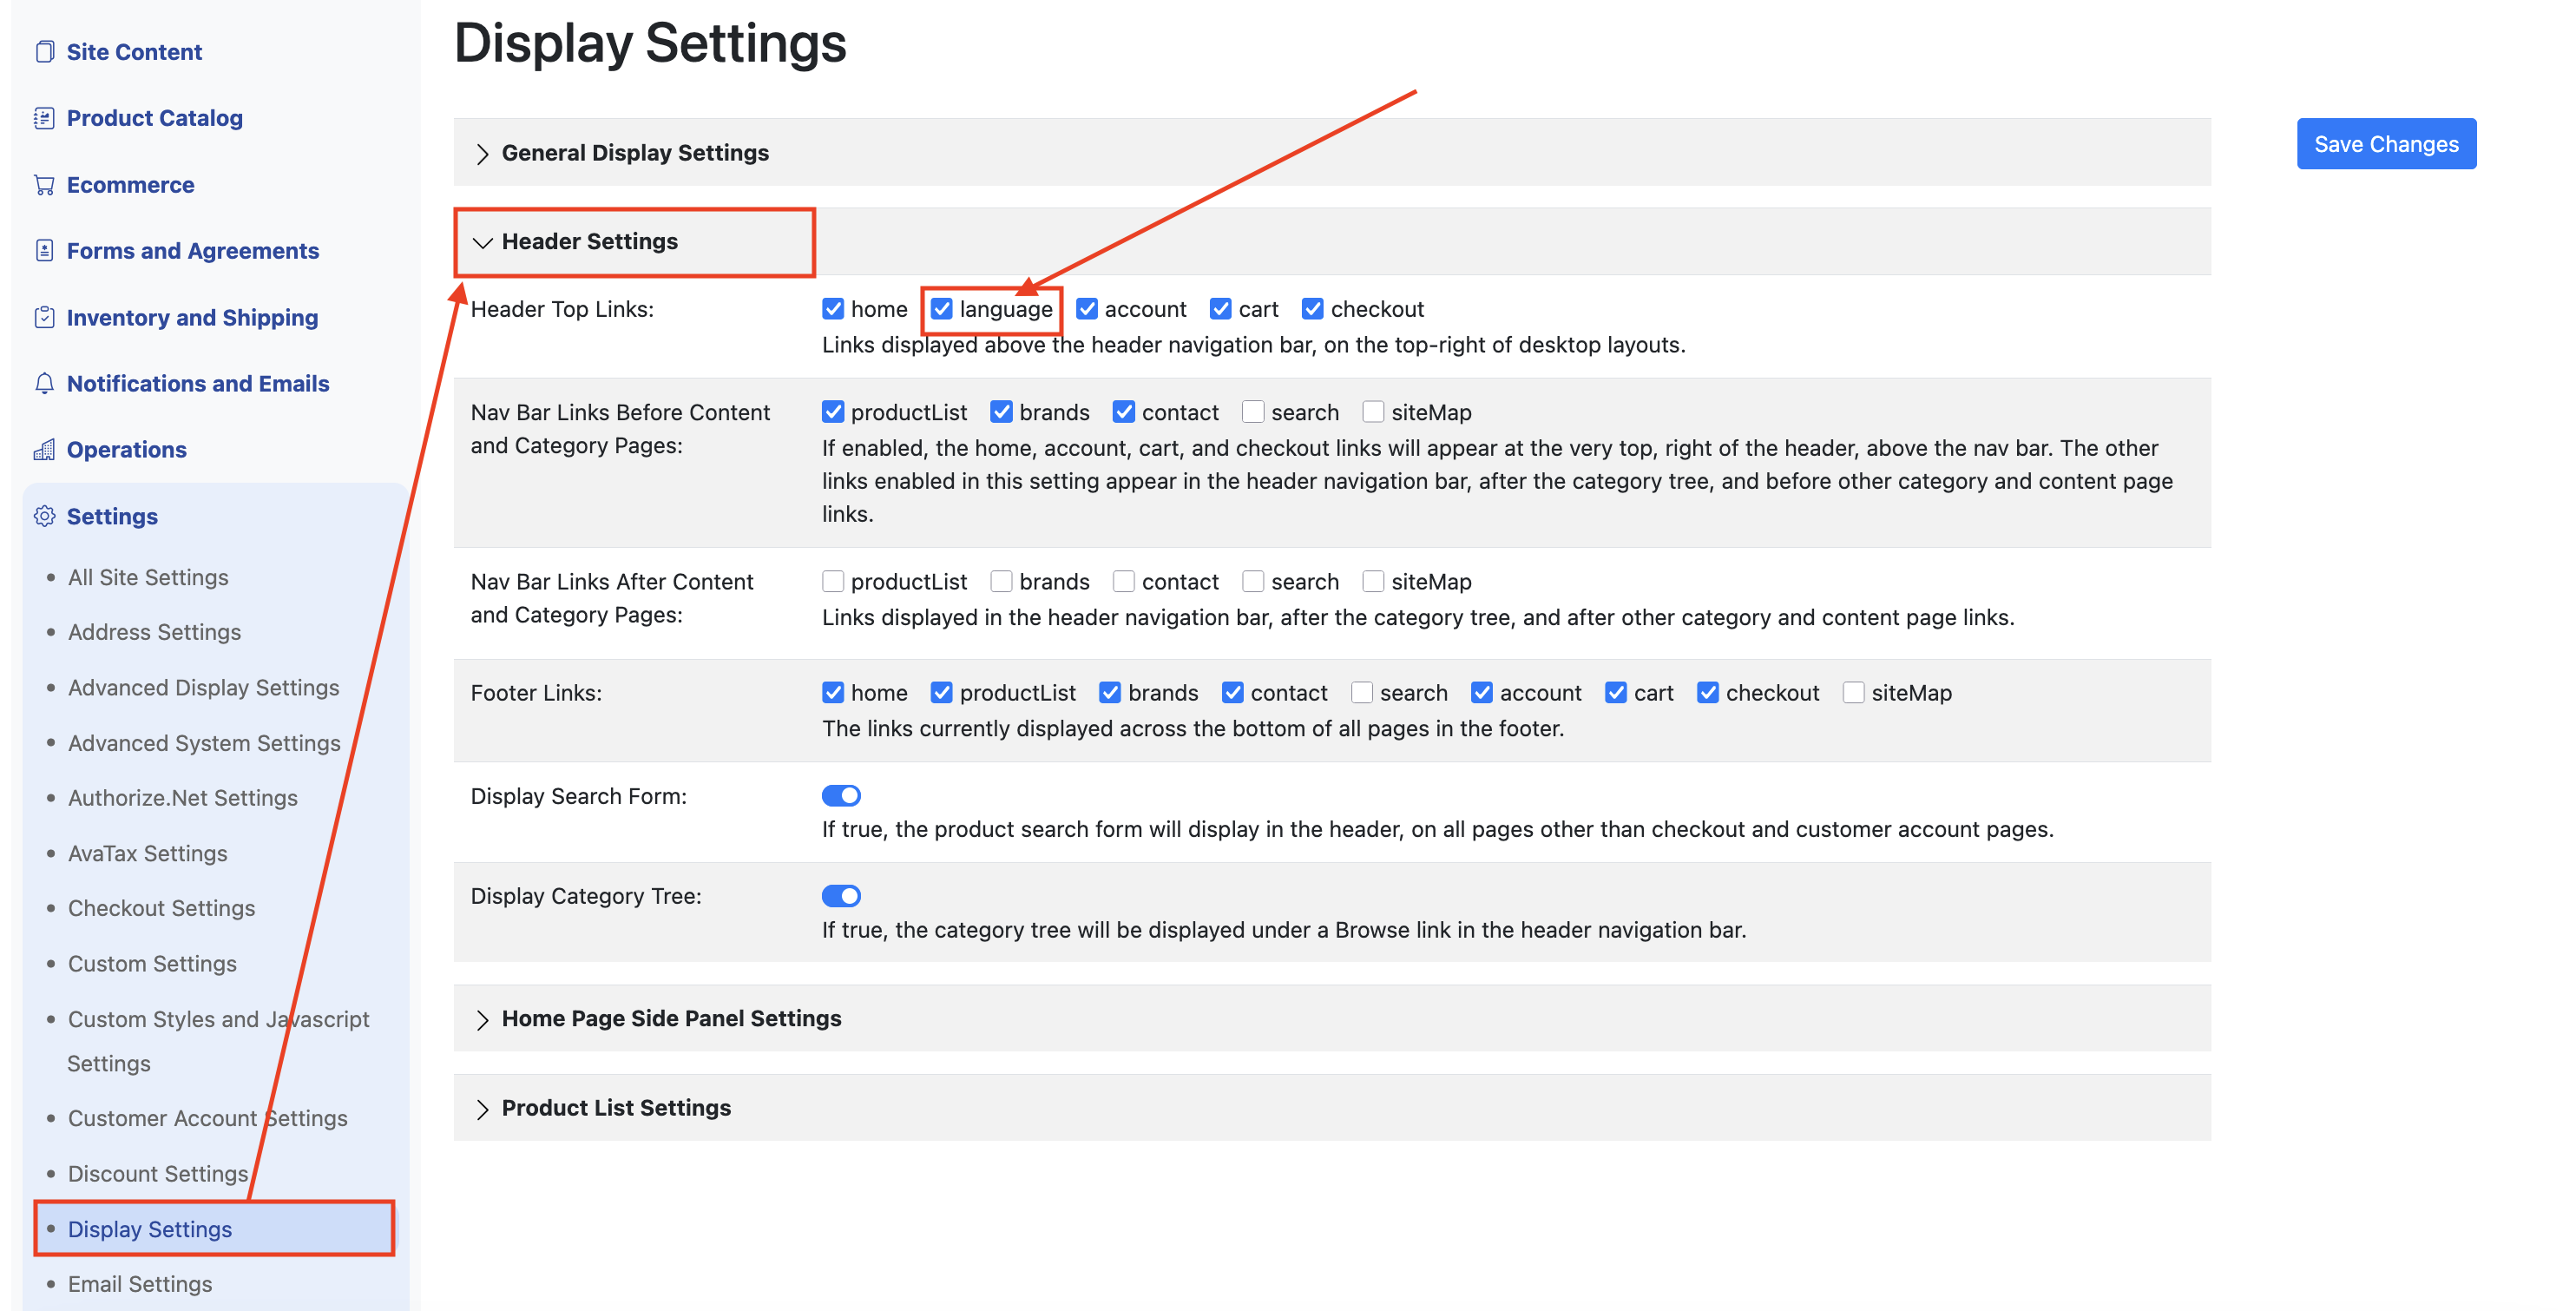
Task: Collapse the Header Settings section
Action: [x=589, y=242]
